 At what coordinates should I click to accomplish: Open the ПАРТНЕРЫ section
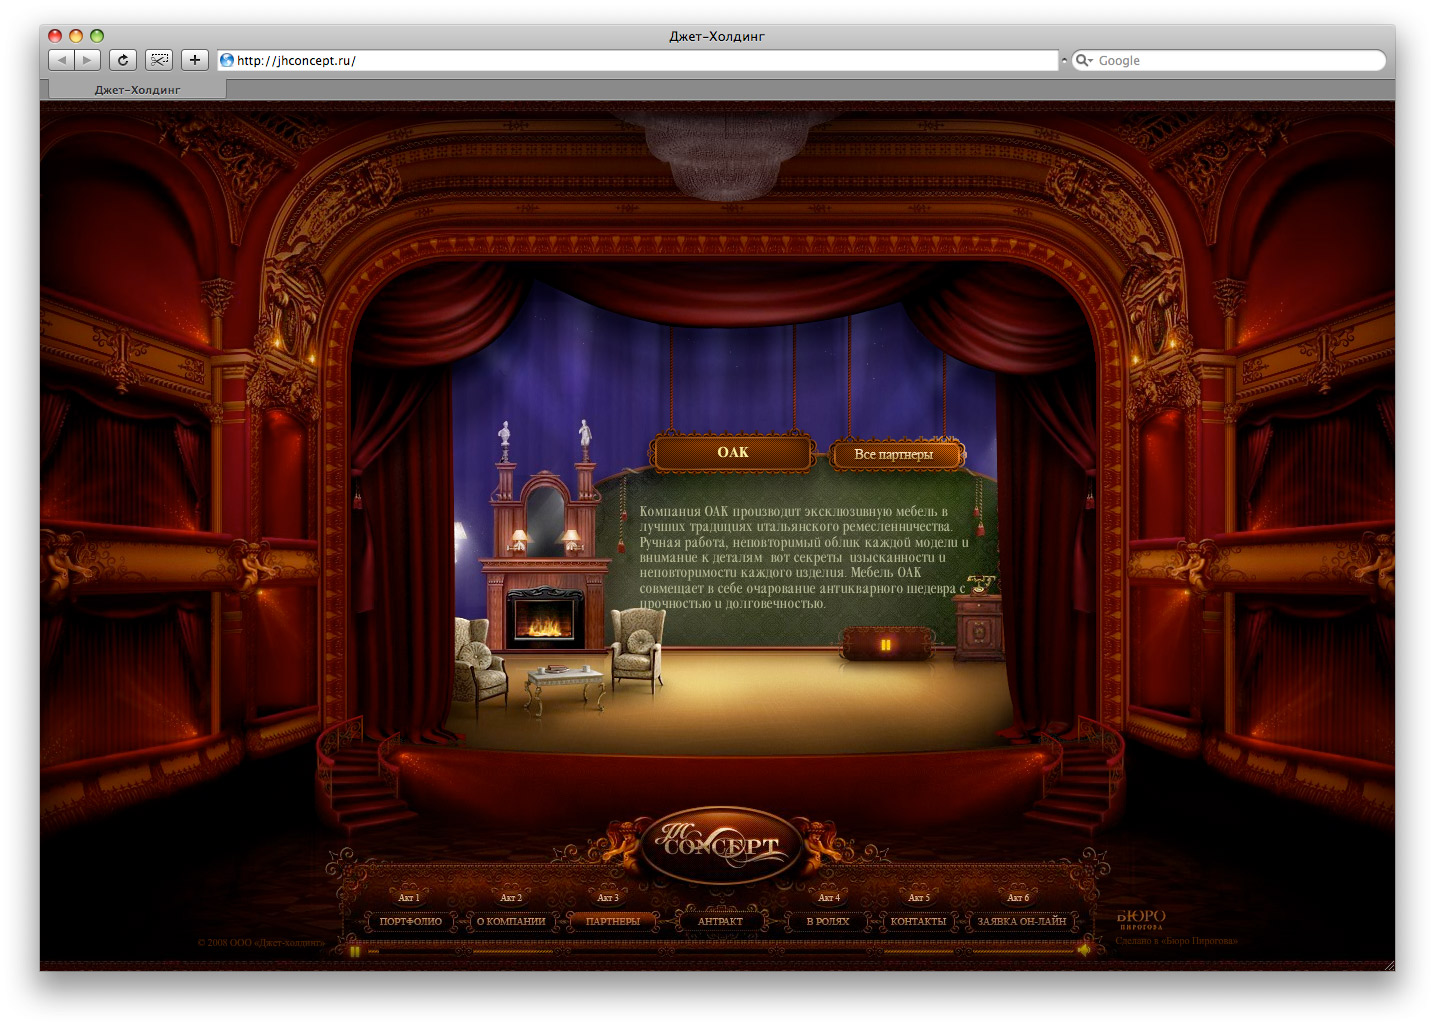(x=613, y=921)
